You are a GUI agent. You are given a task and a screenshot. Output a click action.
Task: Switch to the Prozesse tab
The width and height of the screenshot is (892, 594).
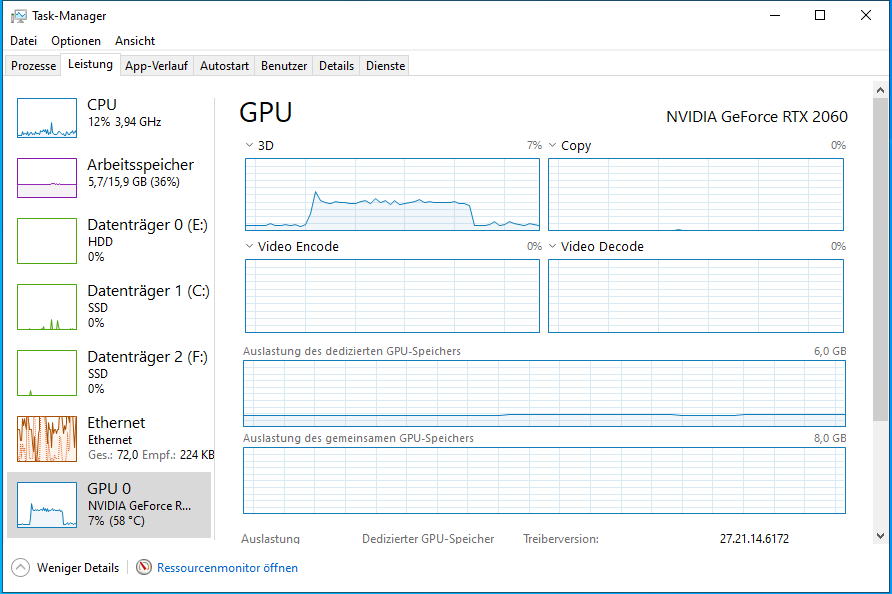pos(33,66)
